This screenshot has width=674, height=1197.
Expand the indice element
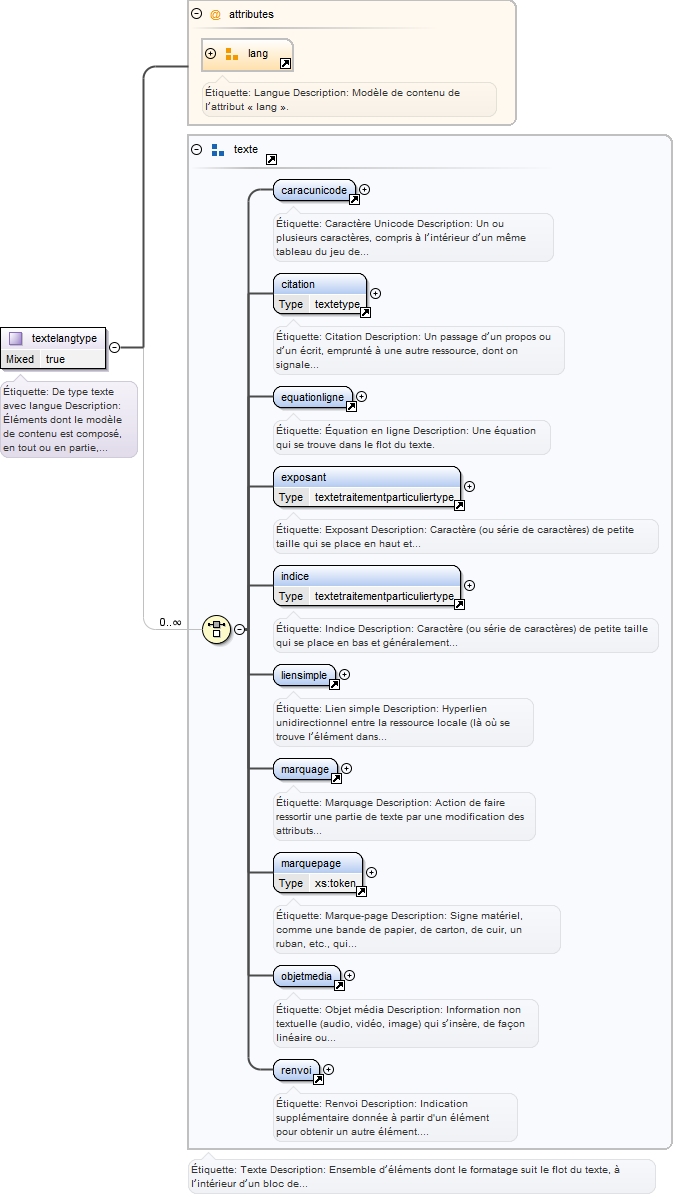[x=469, y=586]
